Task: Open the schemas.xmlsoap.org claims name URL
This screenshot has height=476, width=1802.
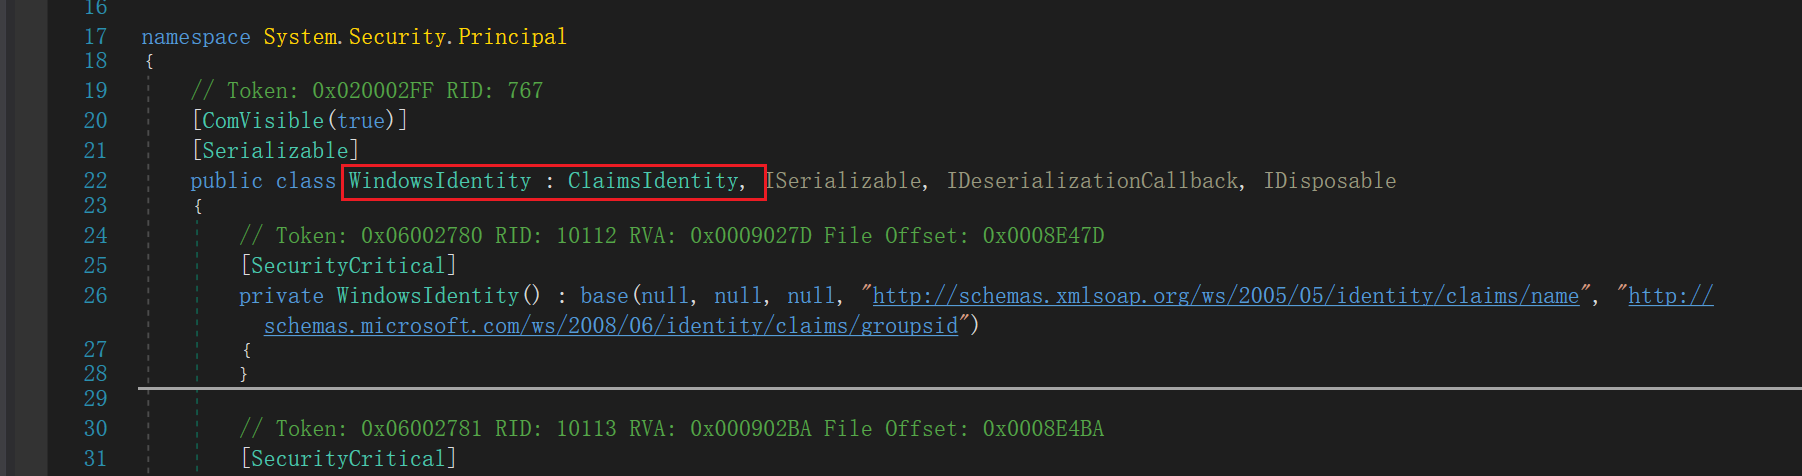Action: [x=1226, y=296]
